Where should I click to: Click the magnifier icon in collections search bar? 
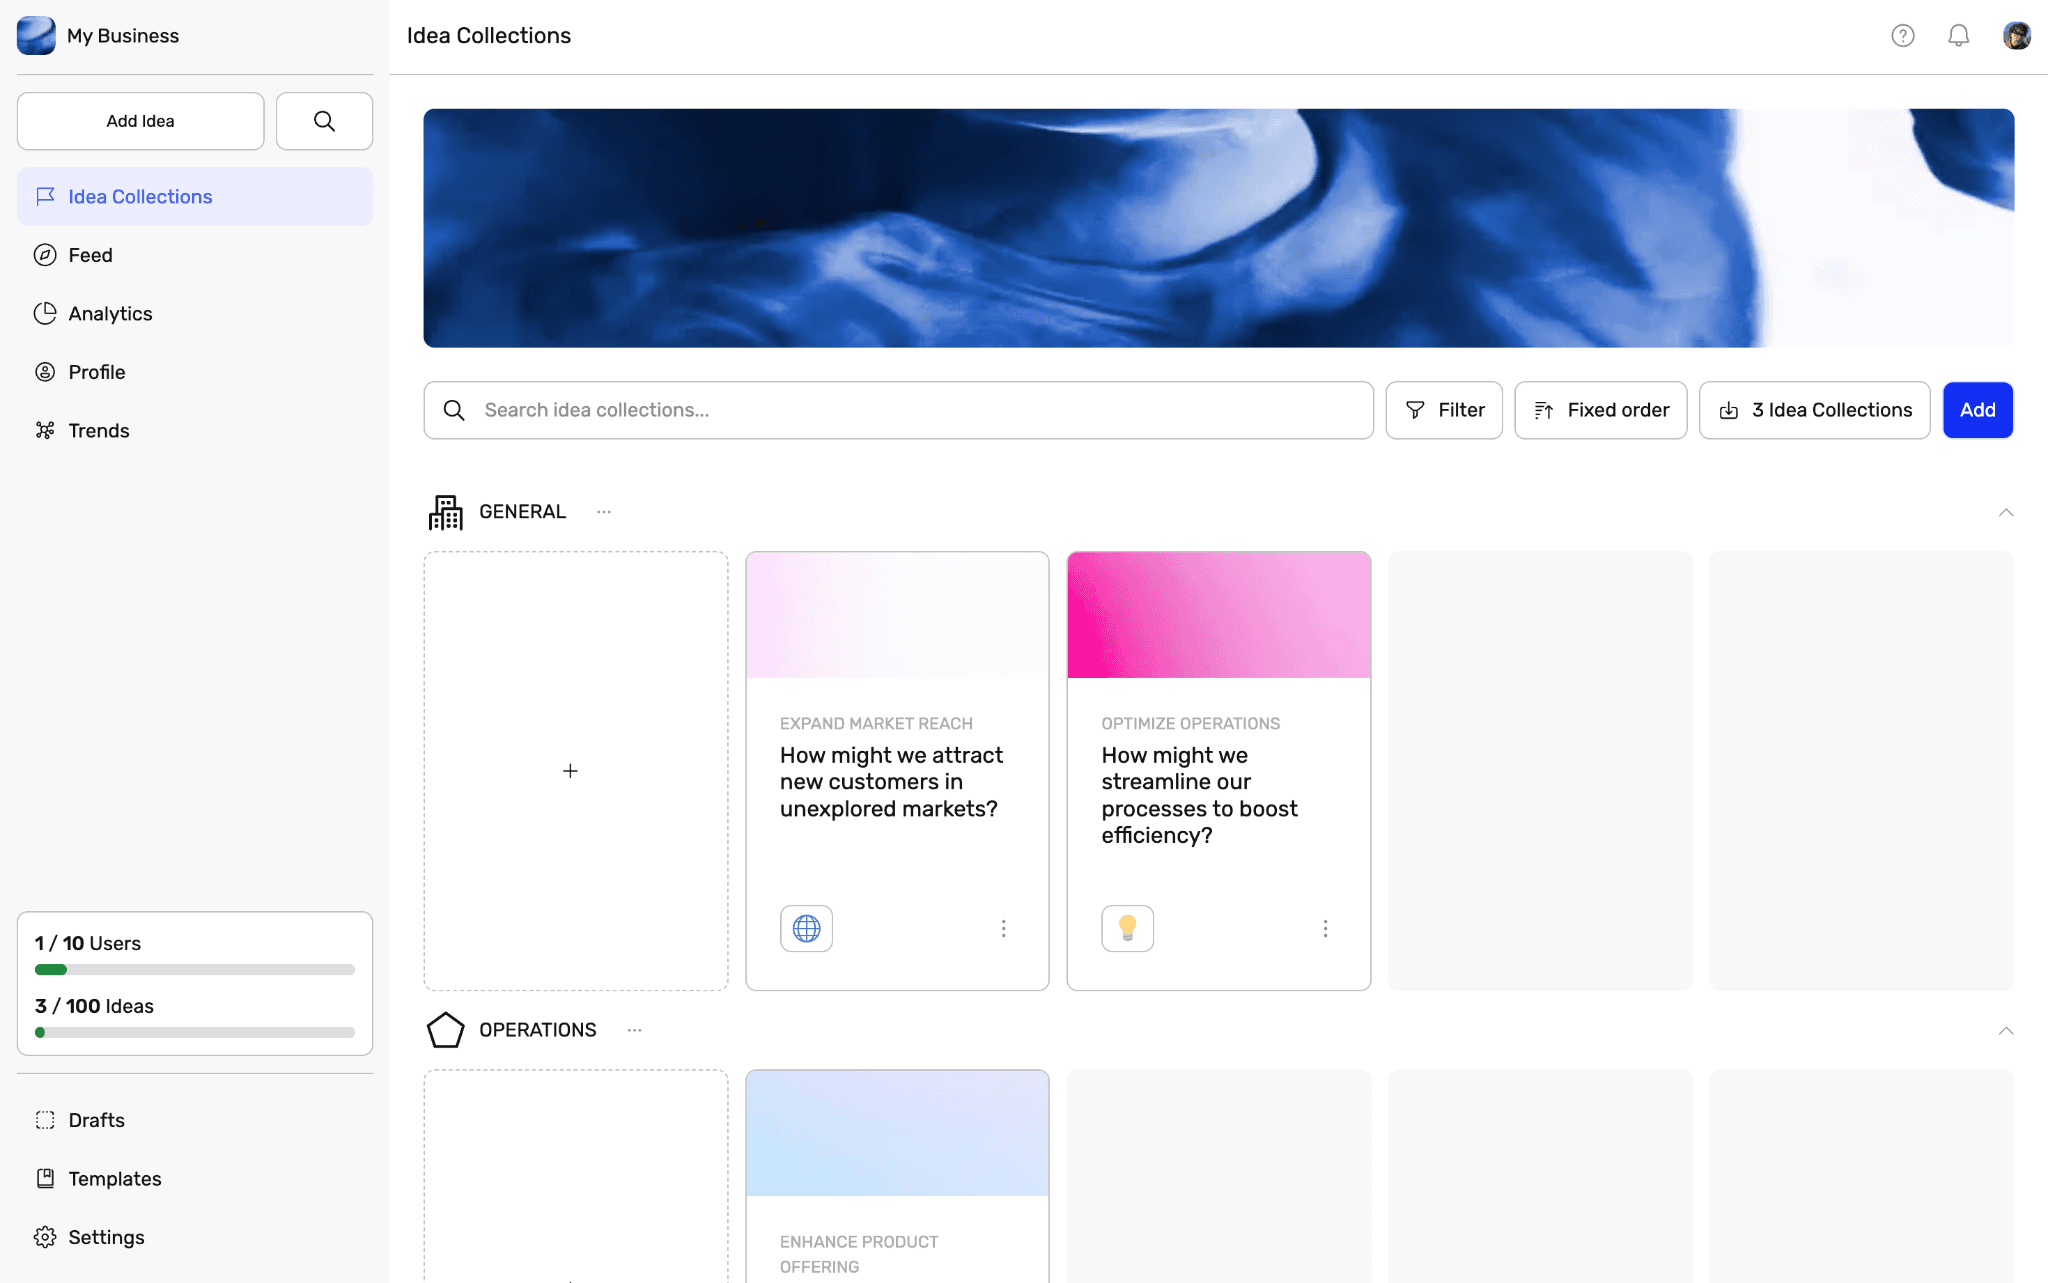click(x=454, y=410)
